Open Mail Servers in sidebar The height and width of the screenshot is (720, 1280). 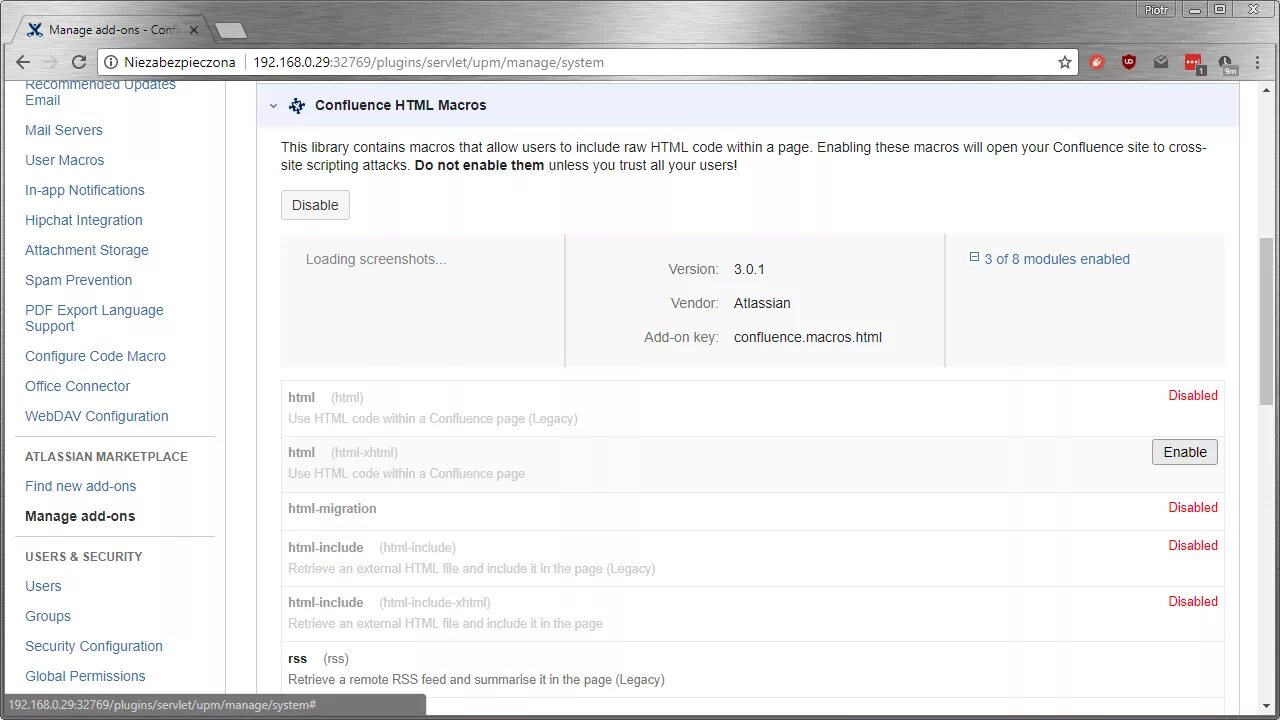[64, 130]
